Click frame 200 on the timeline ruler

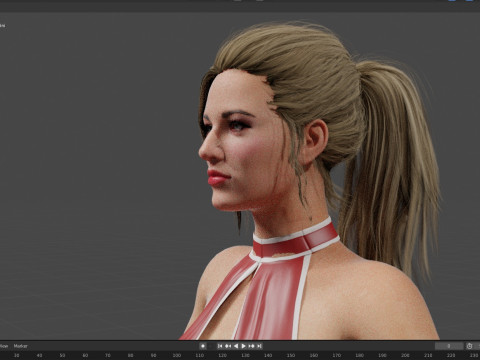(x=405, y=356)
